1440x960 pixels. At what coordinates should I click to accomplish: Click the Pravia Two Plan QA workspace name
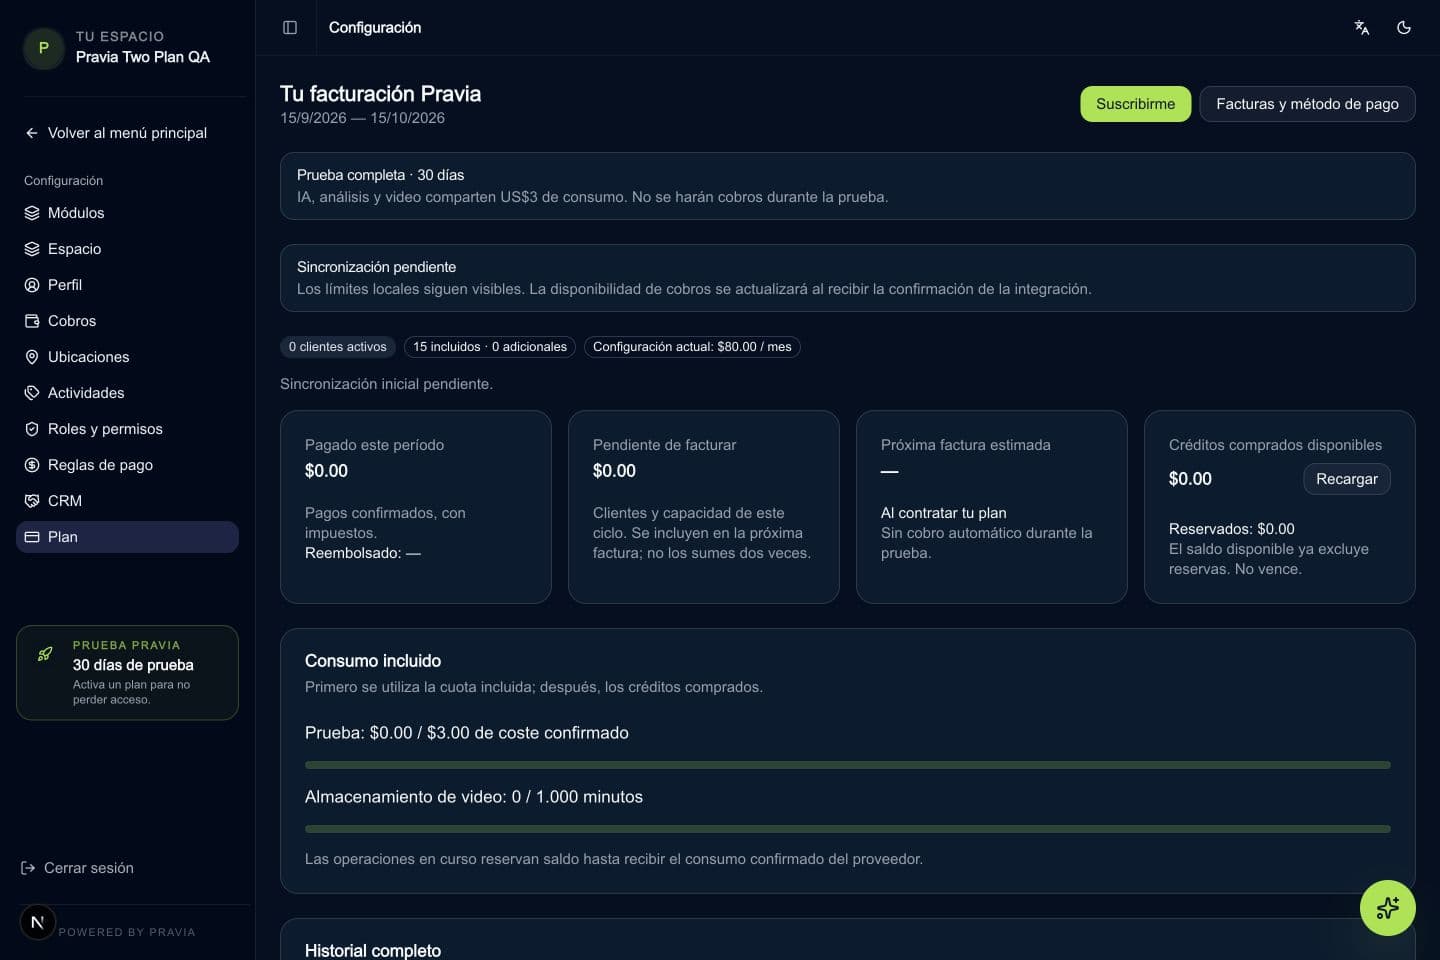(x=143, y=57)
